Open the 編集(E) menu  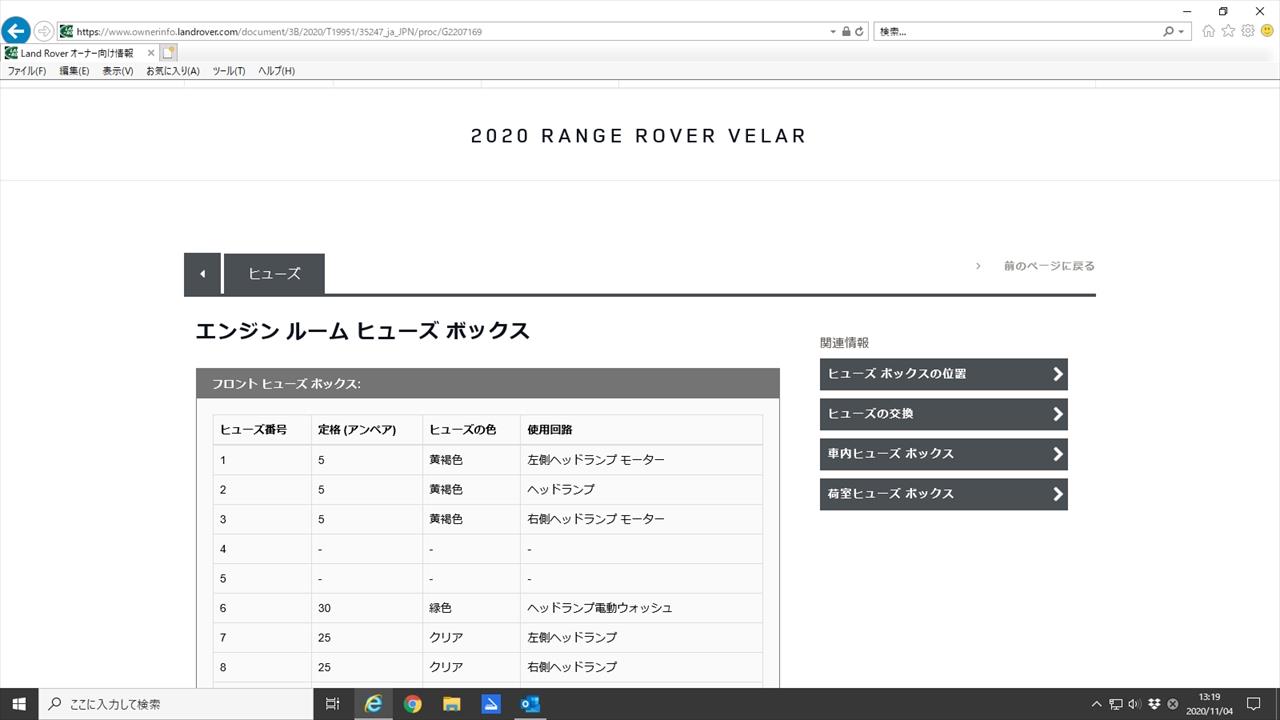point(74,71)
